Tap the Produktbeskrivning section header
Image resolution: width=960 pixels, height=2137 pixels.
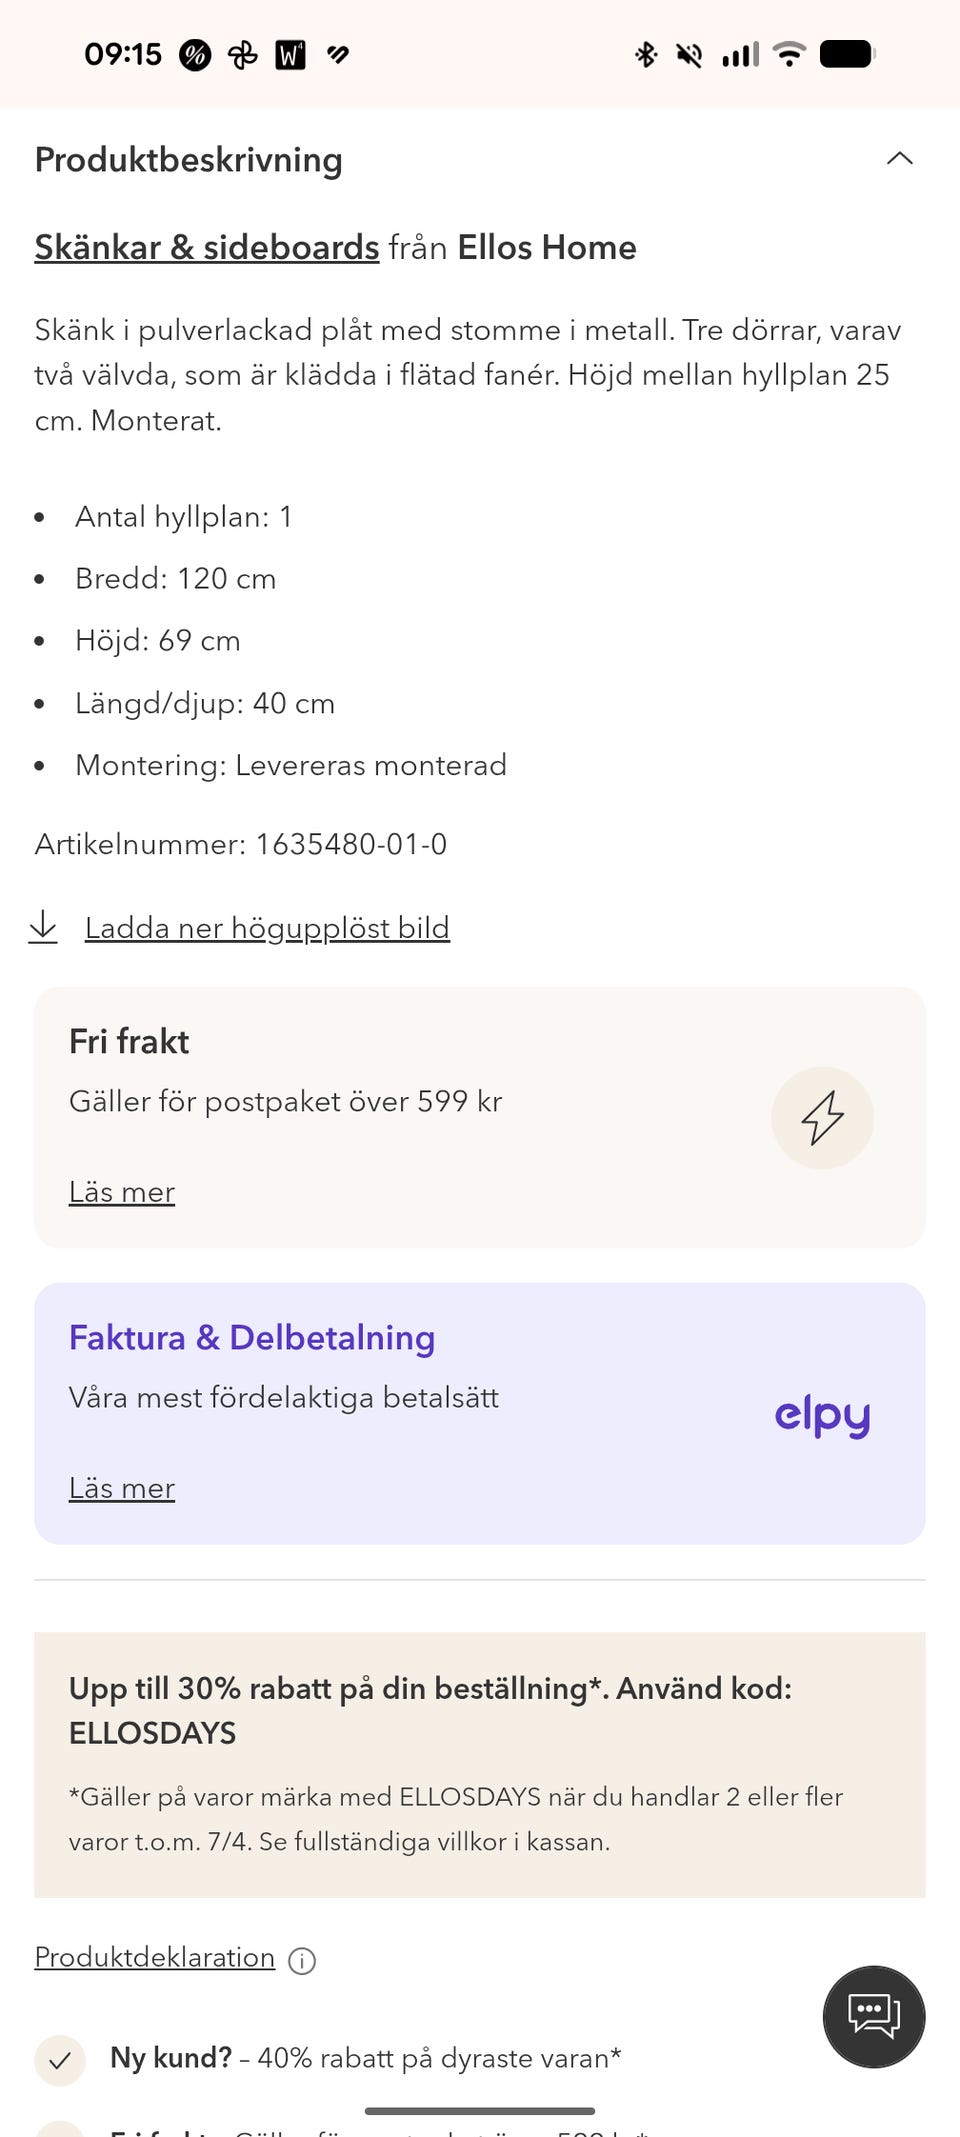click(x=189, y=159)
